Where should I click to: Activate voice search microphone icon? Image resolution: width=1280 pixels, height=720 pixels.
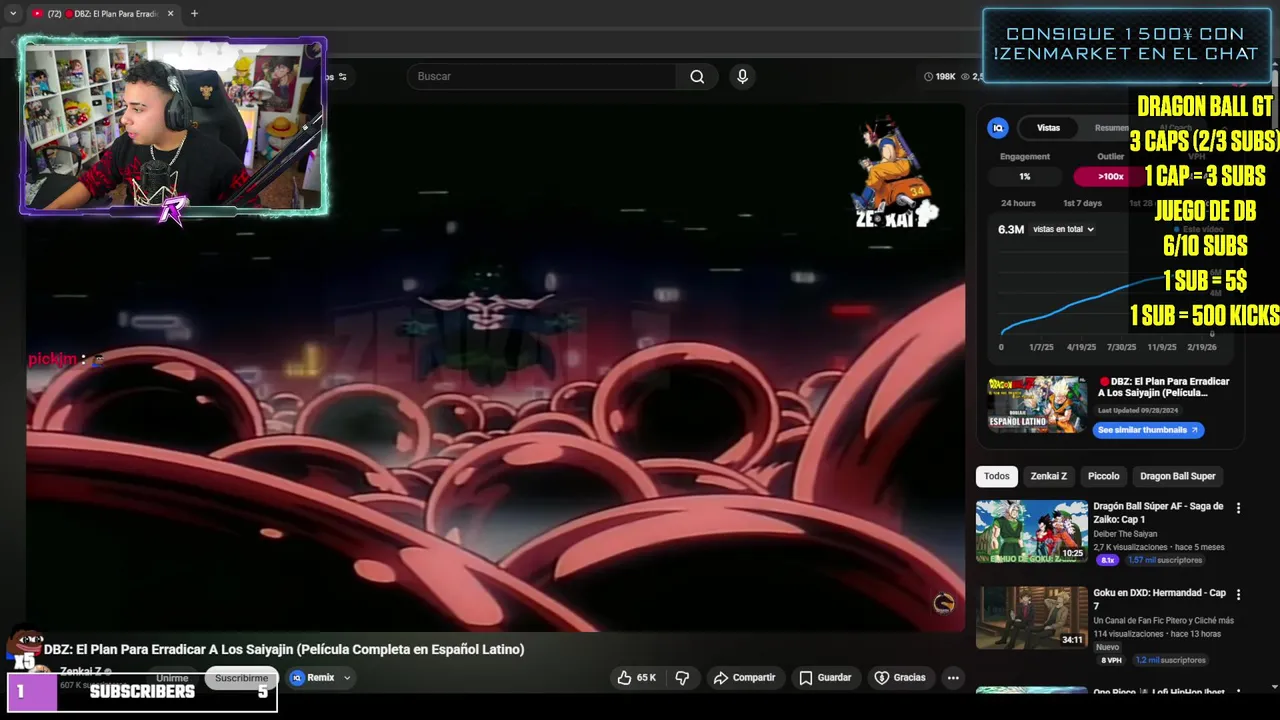[x=742, y=76]
